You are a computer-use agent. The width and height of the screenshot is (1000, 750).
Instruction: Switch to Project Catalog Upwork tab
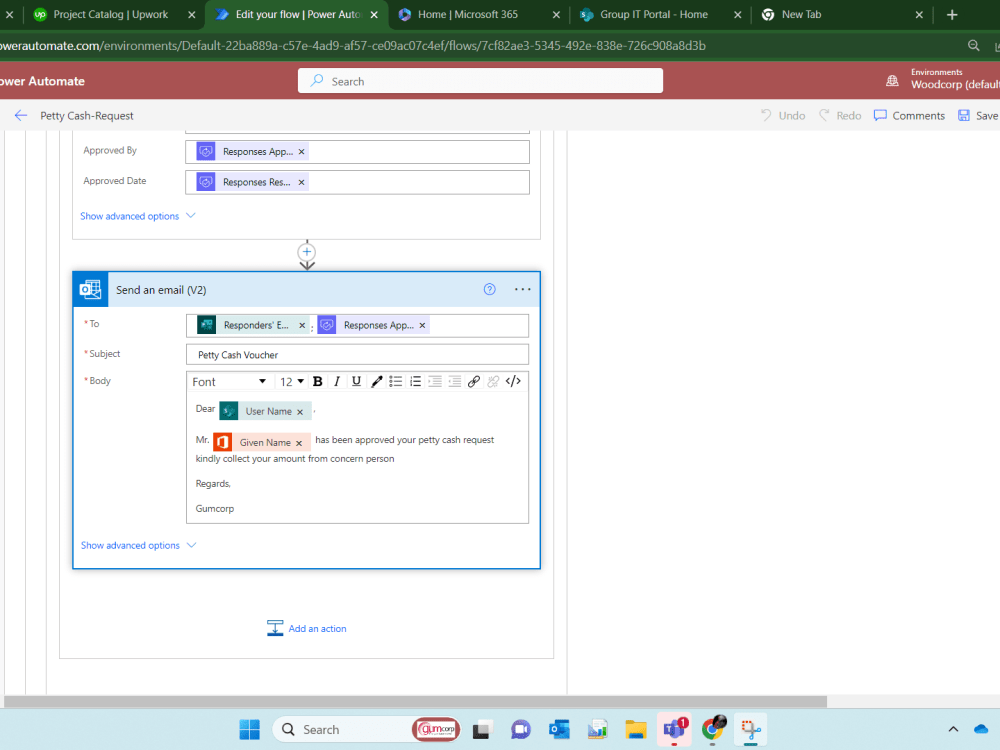click(x=110, y=14)
